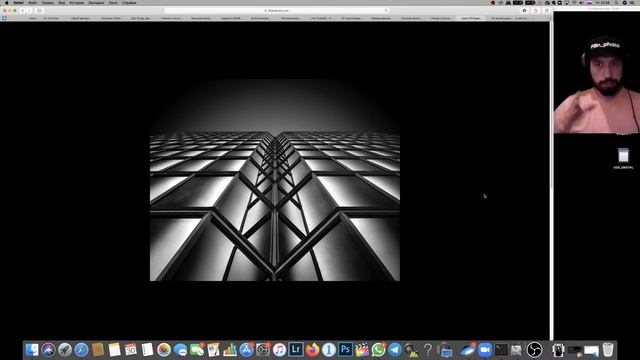Open iTunes music note icon in Dock
The height and width of the screenshot is (360, 640).
coord(279,350)
